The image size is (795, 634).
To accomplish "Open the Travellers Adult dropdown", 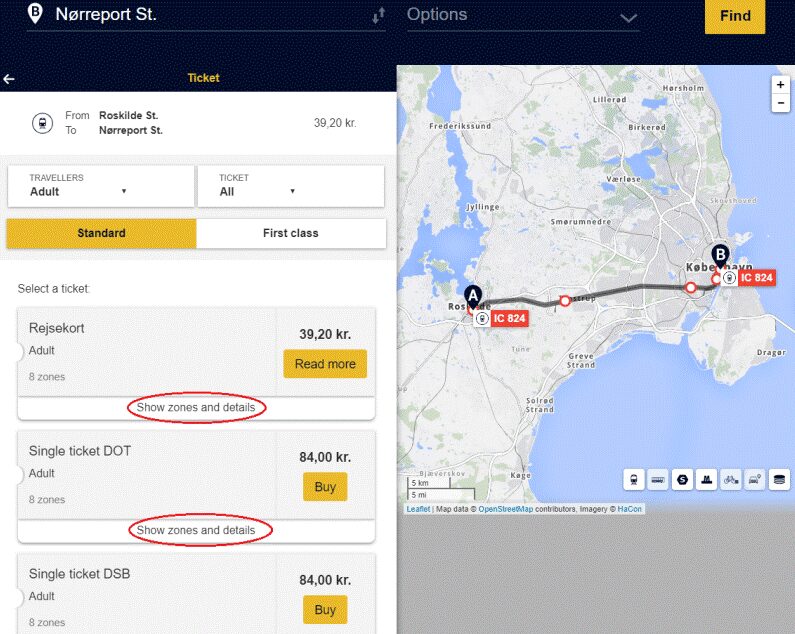I will click(100, 186).
